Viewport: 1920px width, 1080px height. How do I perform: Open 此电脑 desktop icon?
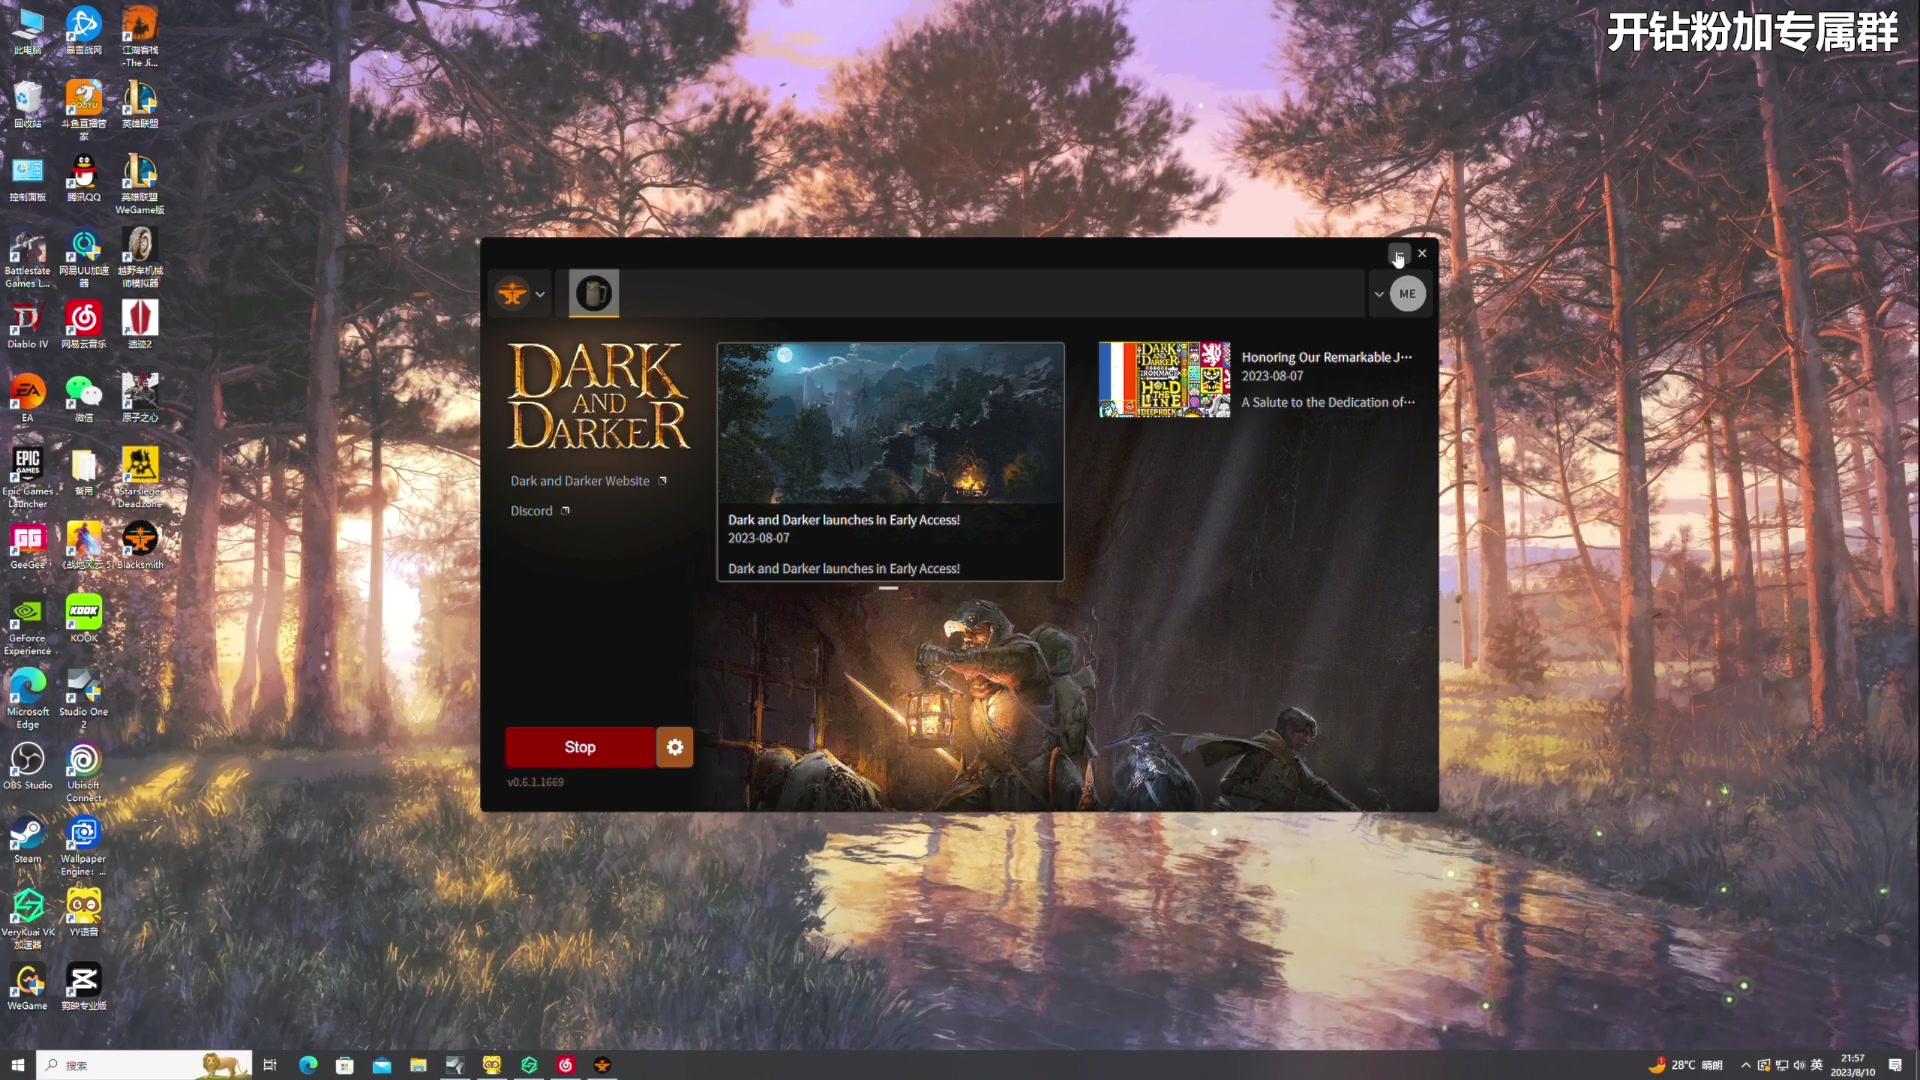(x=28, y=31)
